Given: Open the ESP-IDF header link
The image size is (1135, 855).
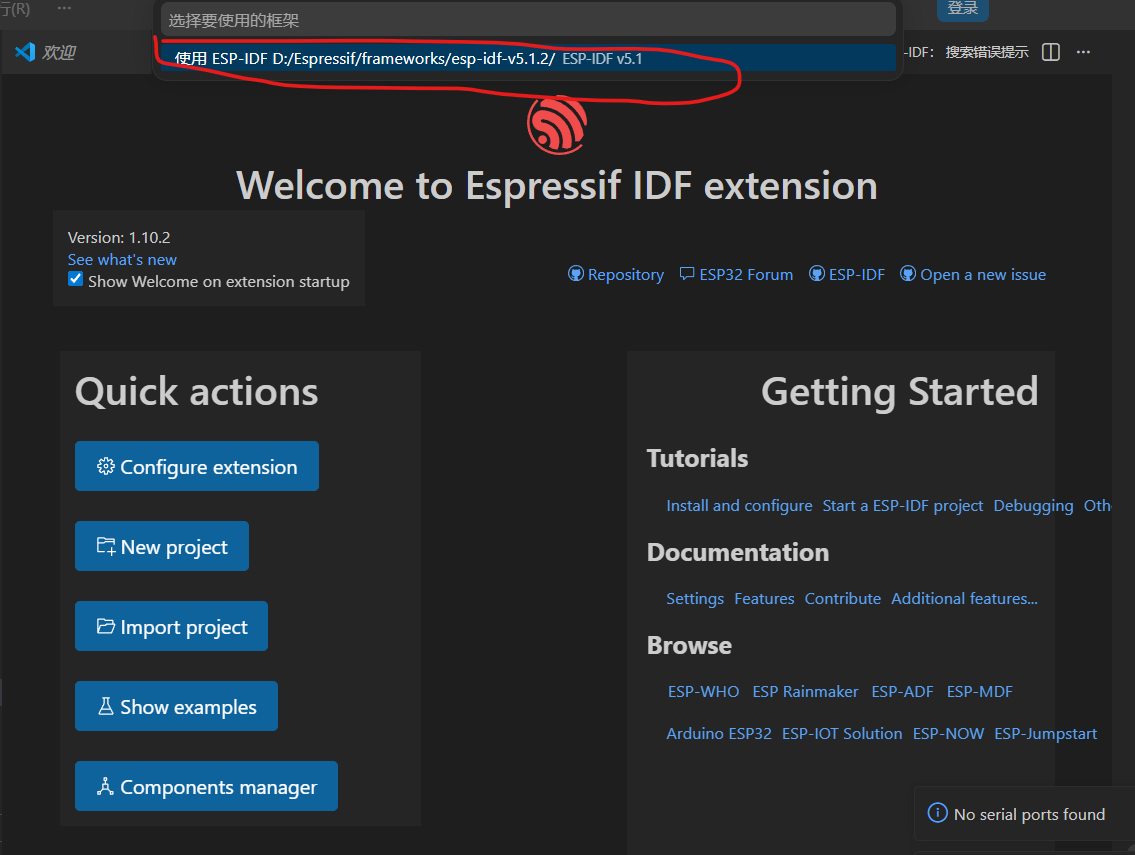Looking at the screenshot, I should point(856,274).
